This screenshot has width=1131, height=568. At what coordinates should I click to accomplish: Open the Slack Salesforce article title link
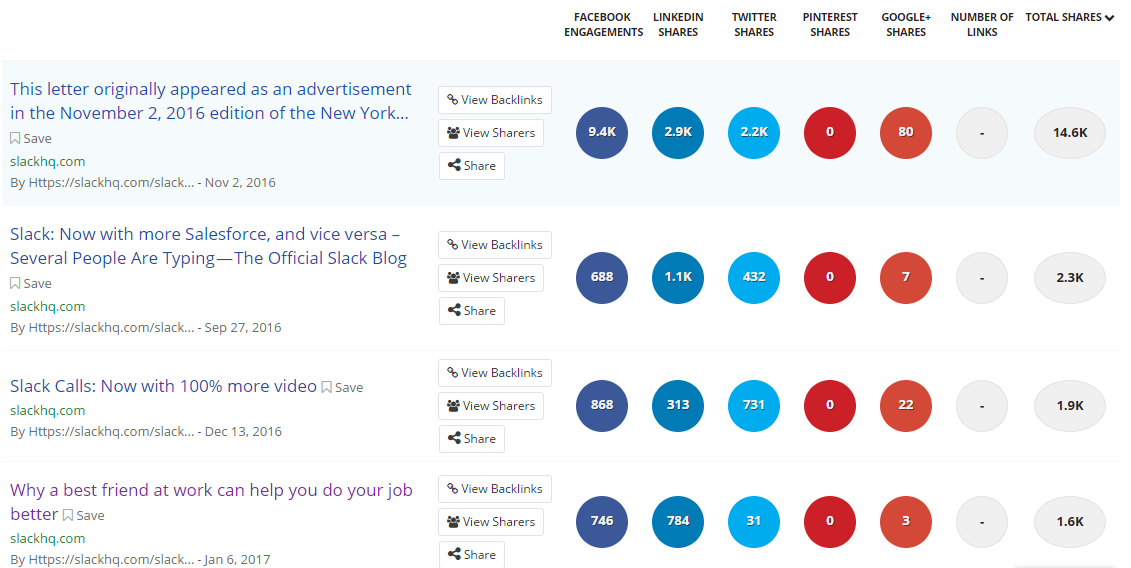click(208, 246)
